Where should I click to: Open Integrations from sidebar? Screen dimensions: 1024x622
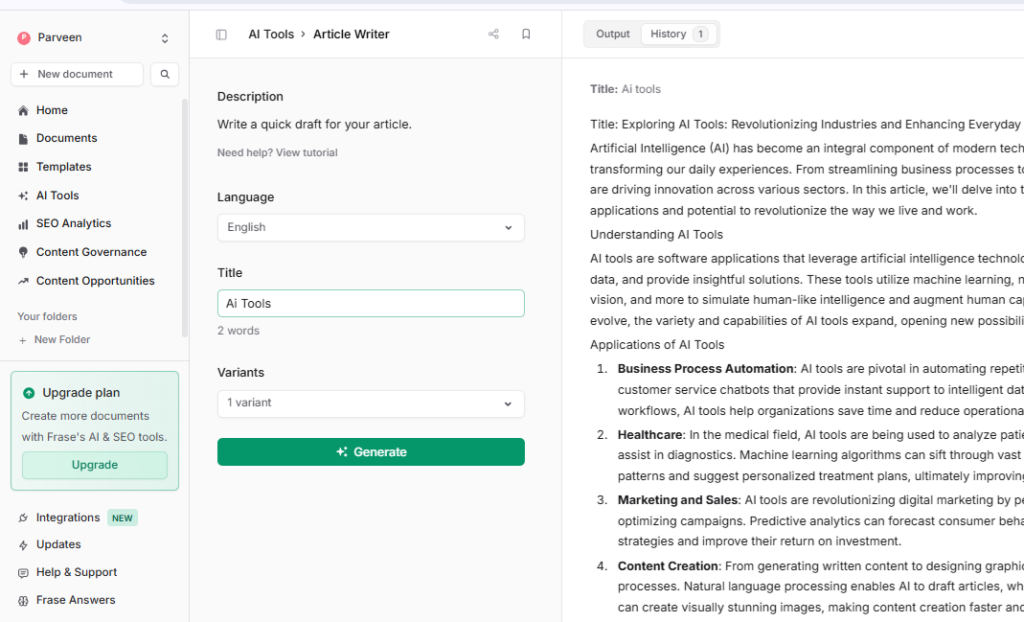click(68, 518)
